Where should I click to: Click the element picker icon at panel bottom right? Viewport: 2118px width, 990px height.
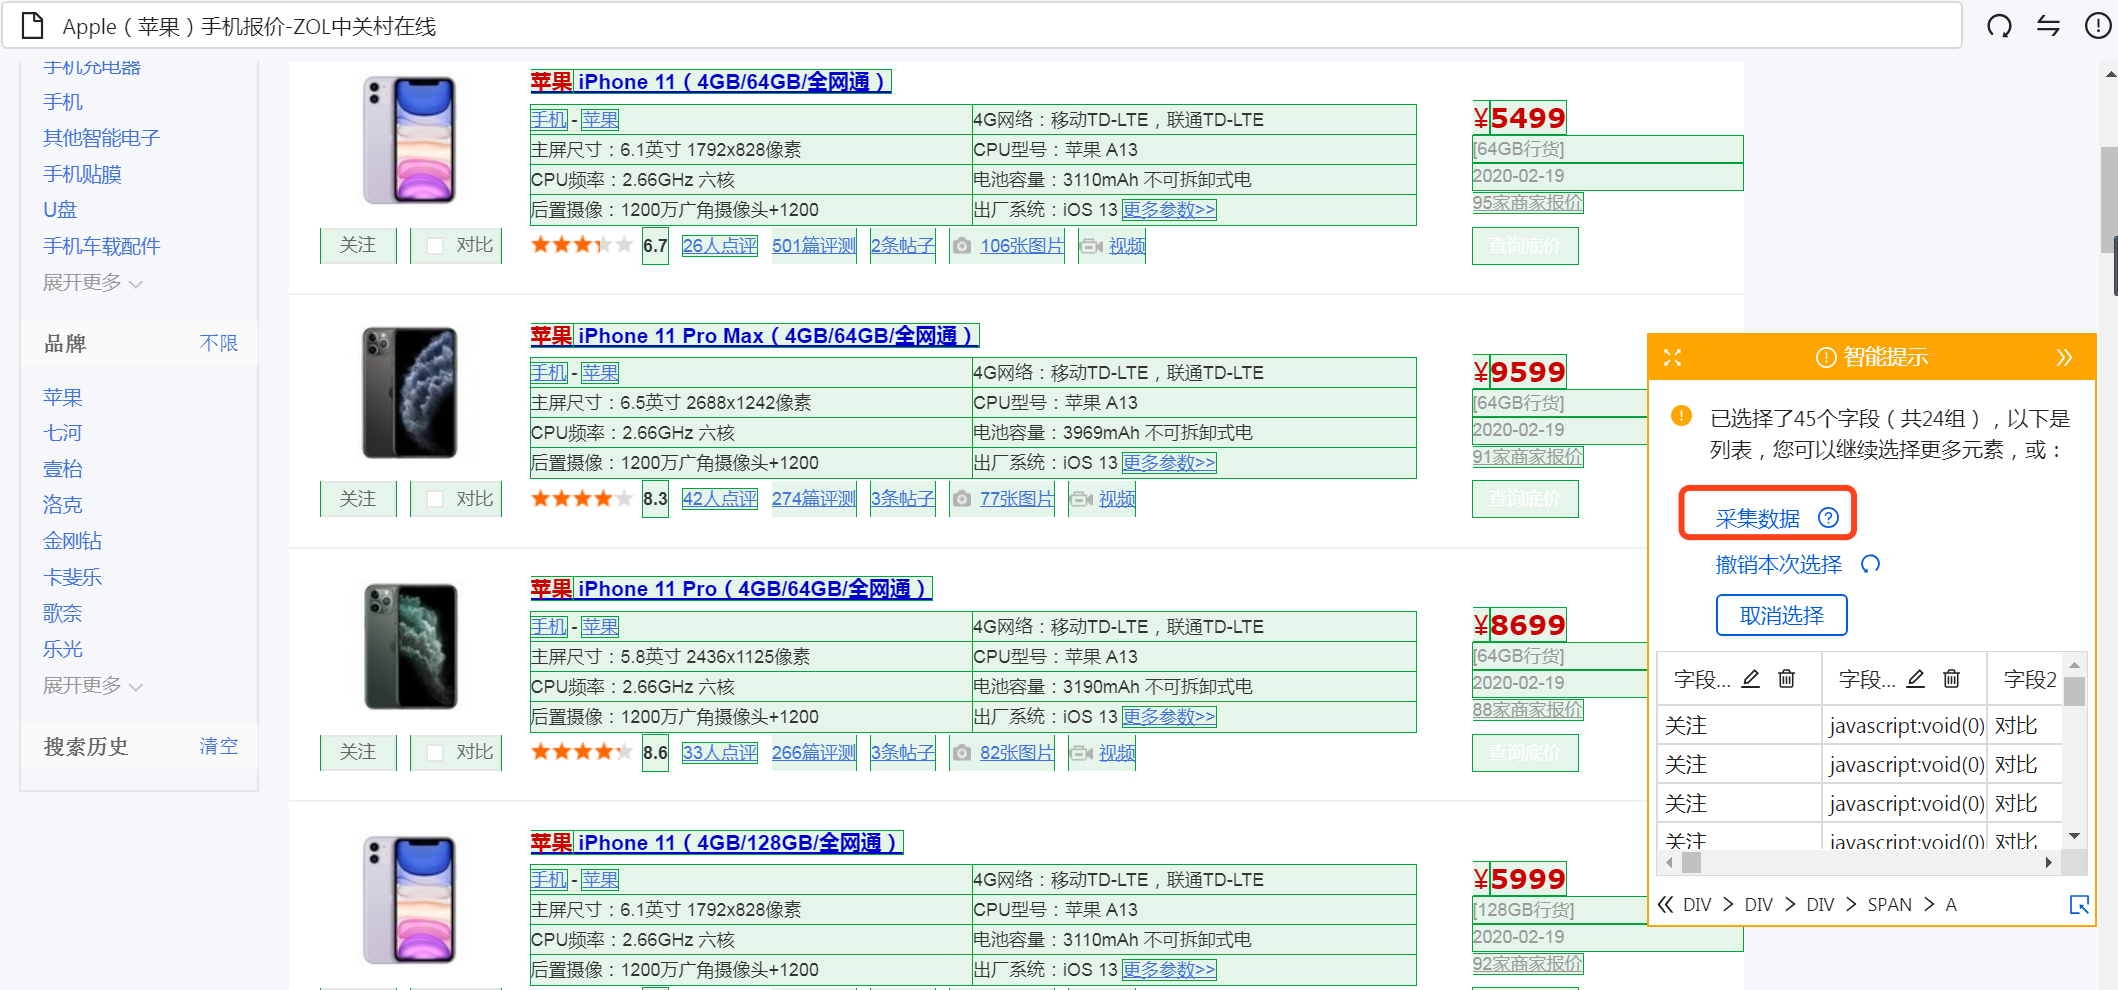tap(2079, 904)
